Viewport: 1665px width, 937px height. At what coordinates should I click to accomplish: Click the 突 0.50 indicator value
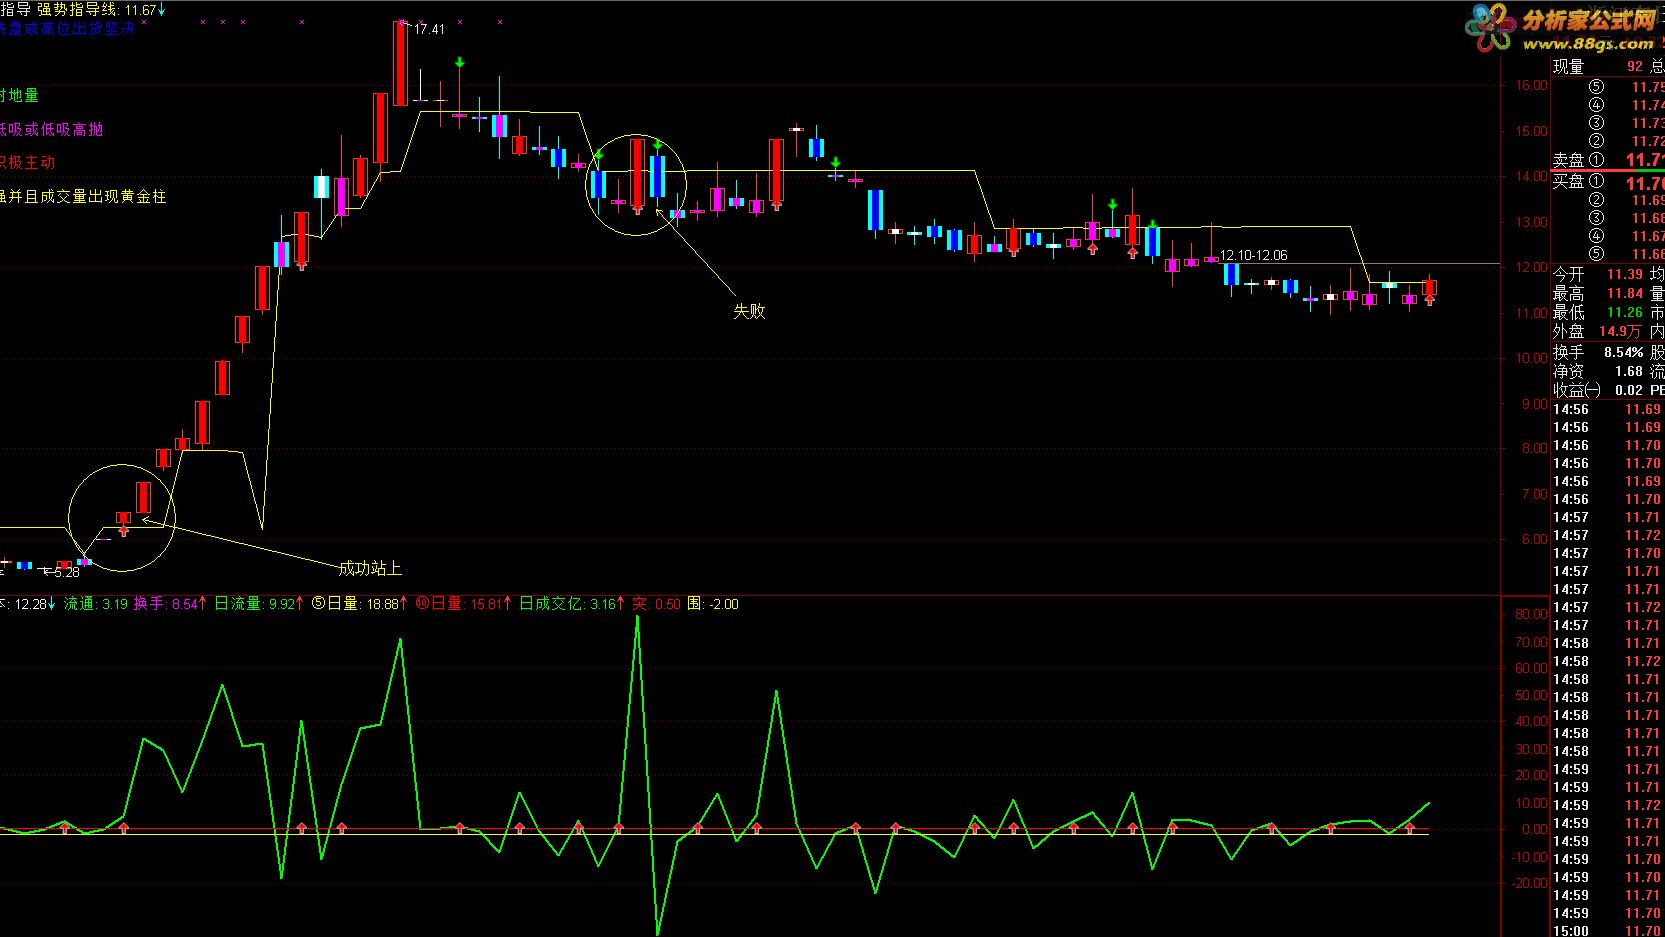tap(656, 604)
